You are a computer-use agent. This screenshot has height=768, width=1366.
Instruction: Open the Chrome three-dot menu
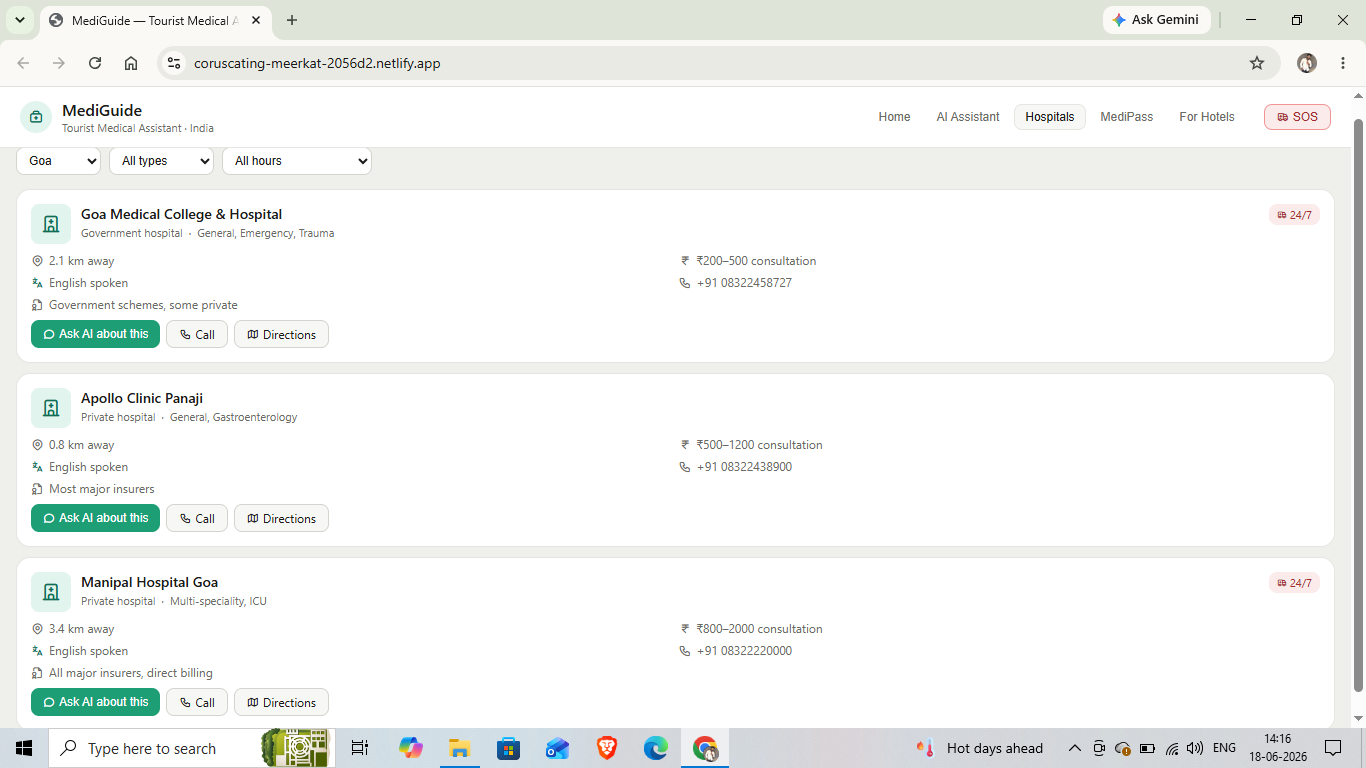pos(1343,63)
